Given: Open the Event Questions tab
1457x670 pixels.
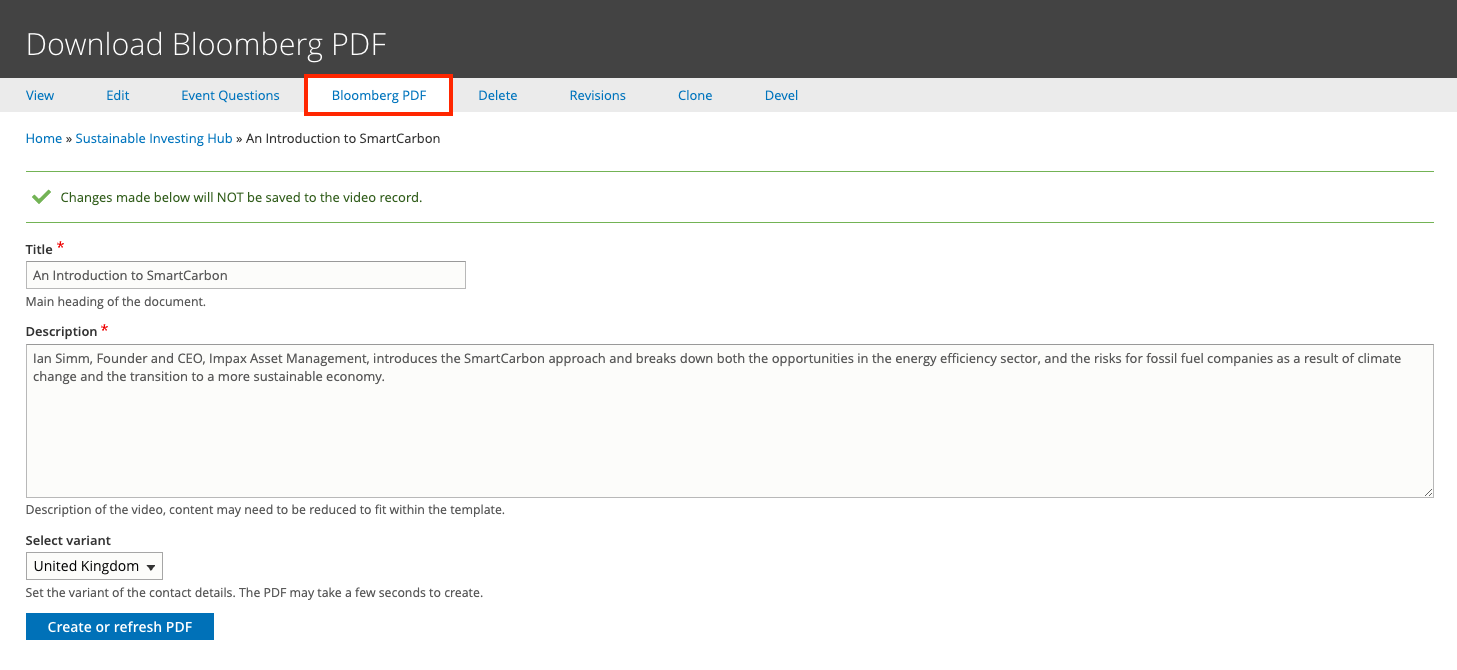Looking at the screenshot, I should point(230,95).
